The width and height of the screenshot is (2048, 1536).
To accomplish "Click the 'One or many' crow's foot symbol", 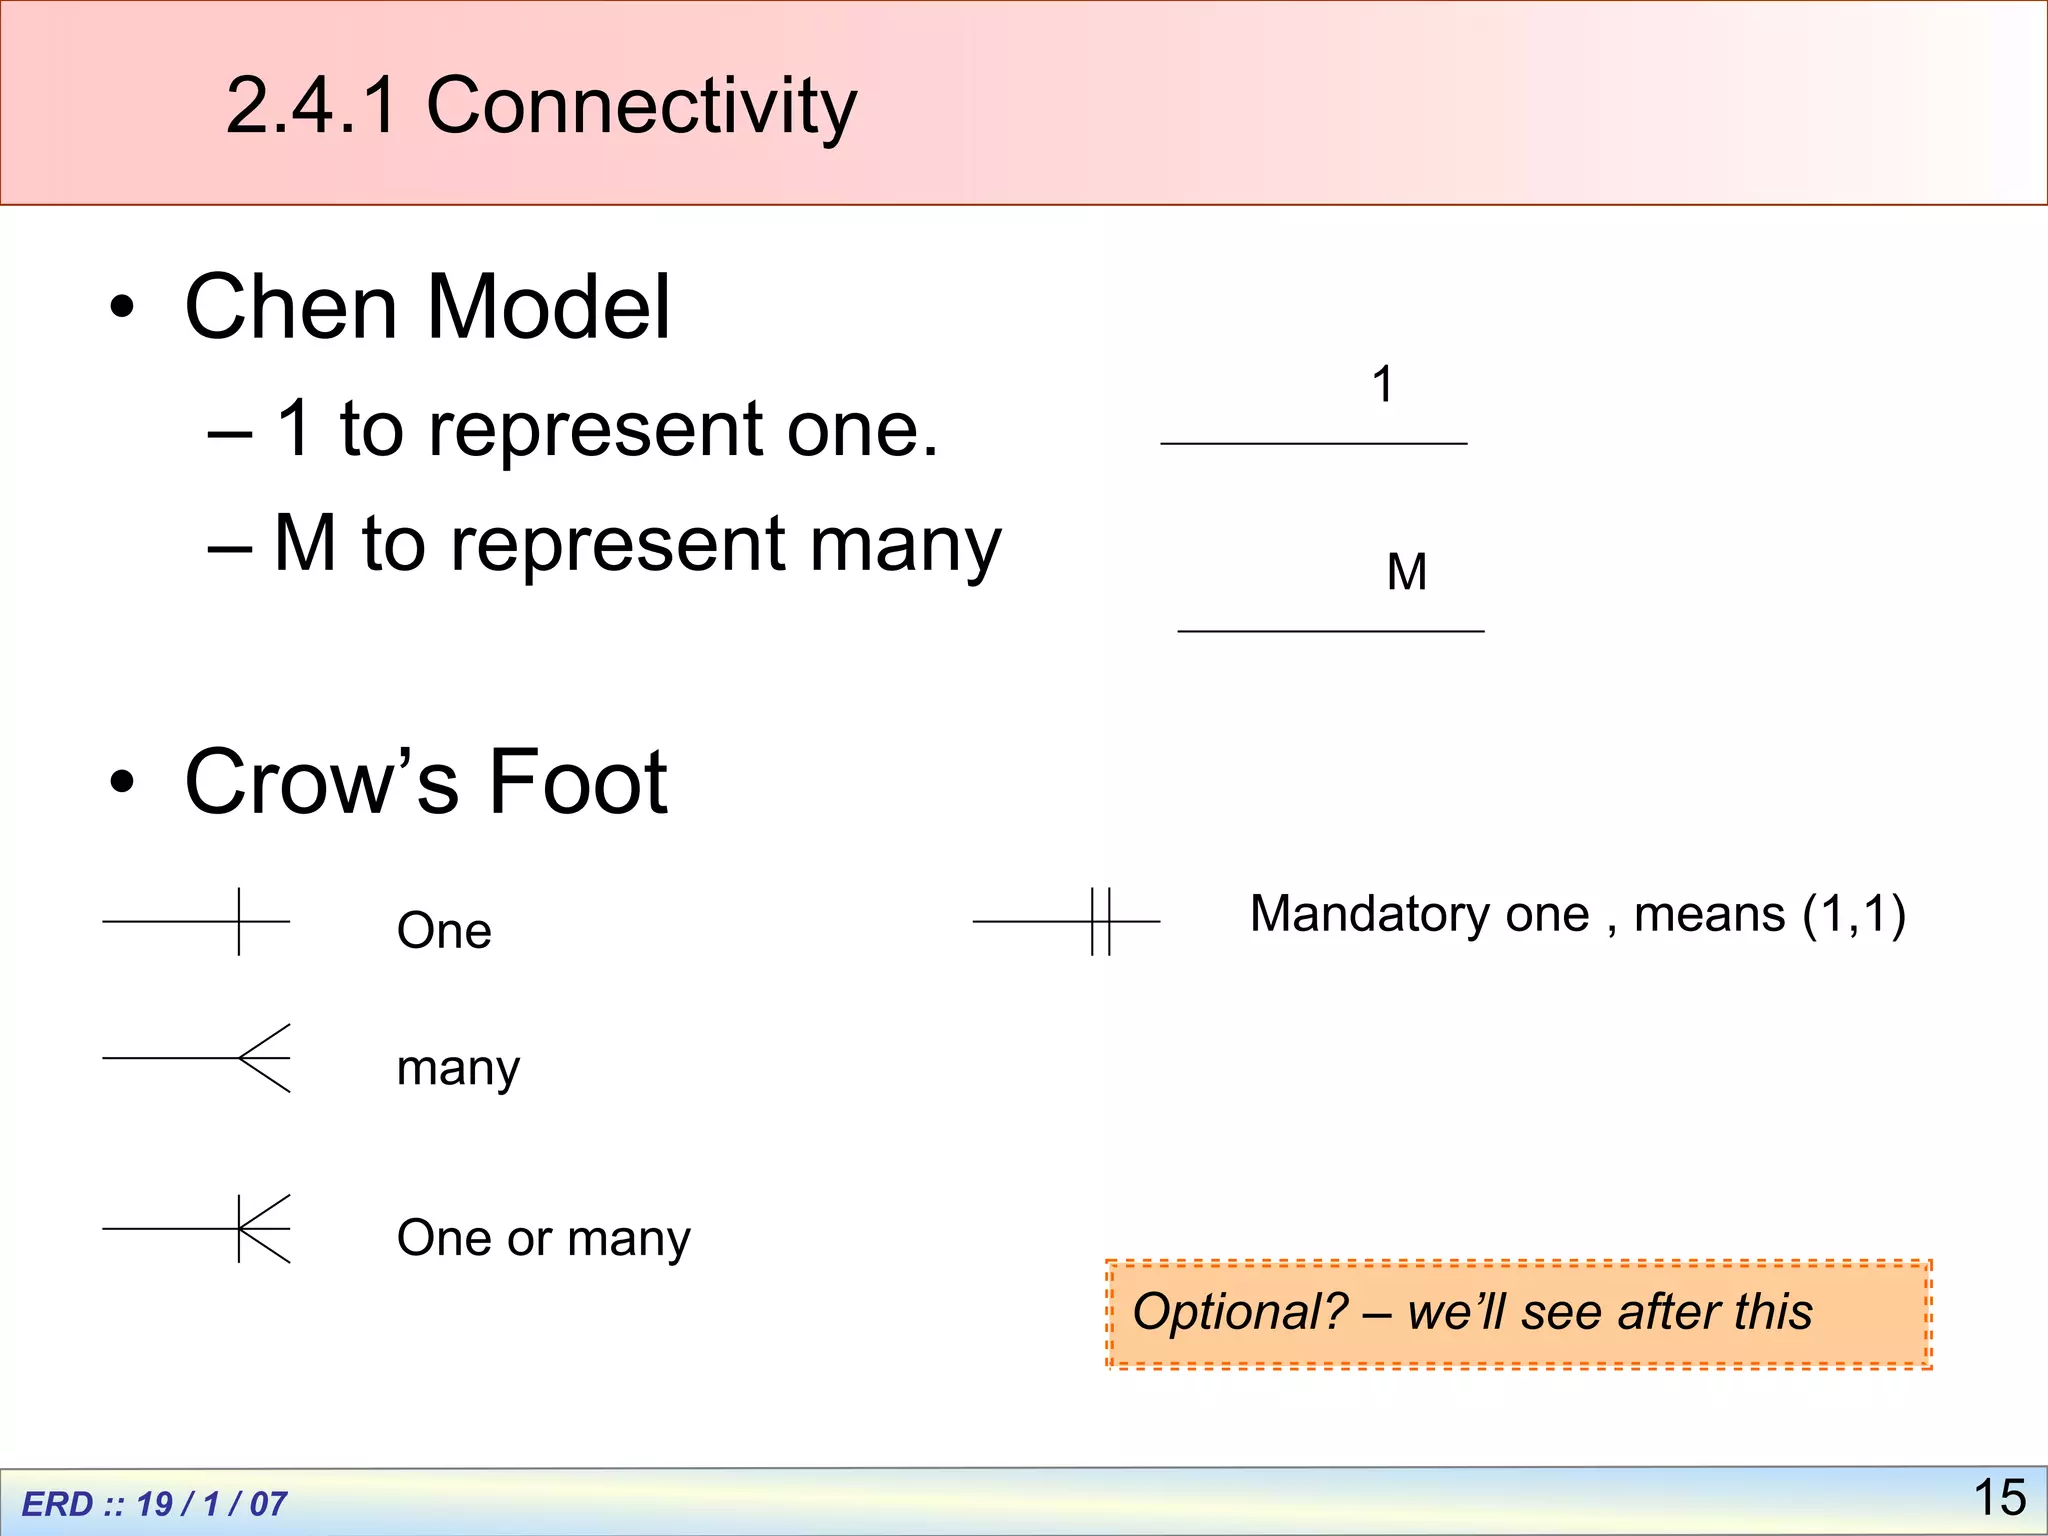I will pyautogui.click(x=196, y=1229).
